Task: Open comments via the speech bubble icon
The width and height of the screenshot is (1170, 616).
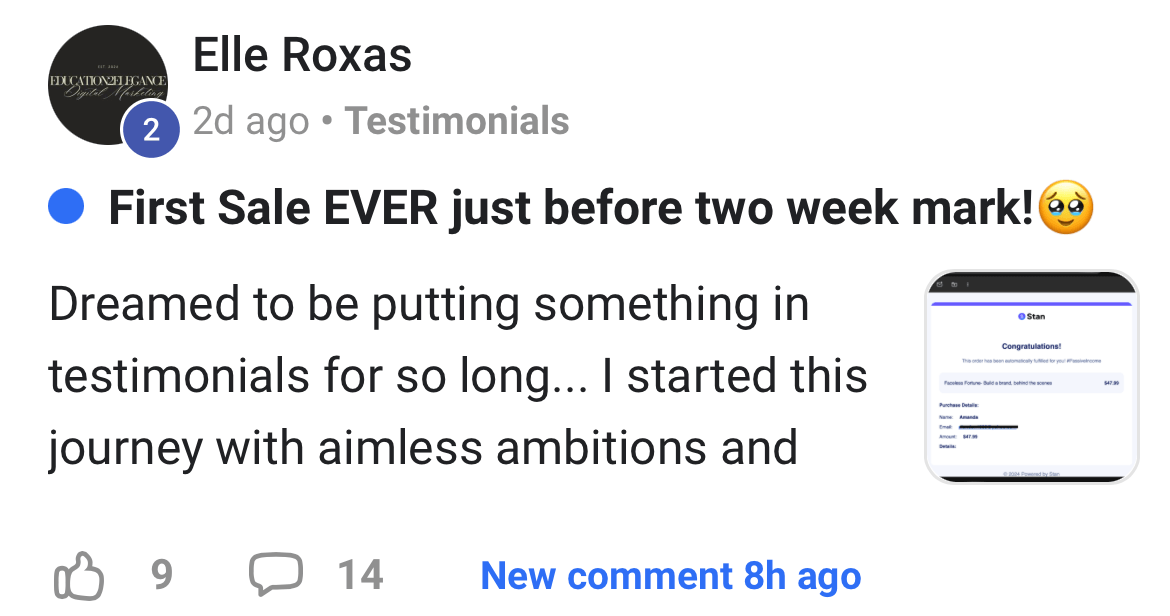Action: 275,575
